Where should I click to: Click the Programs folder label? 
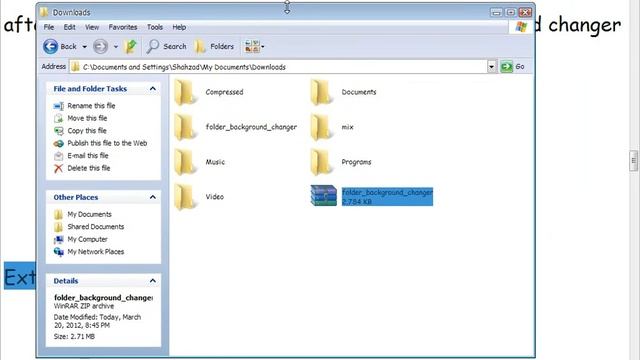click(356, 162)
